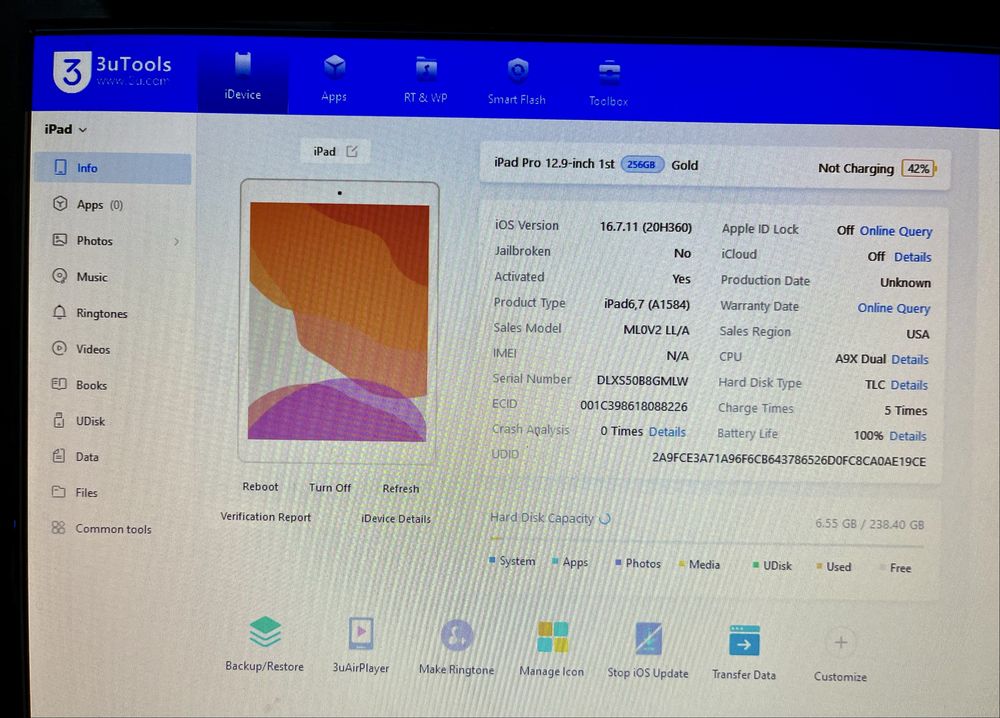This screenshot has height=718, width=1000.
Task: Click the iPad Pro 12.9-inch 1st title
Action: (554, 163)
